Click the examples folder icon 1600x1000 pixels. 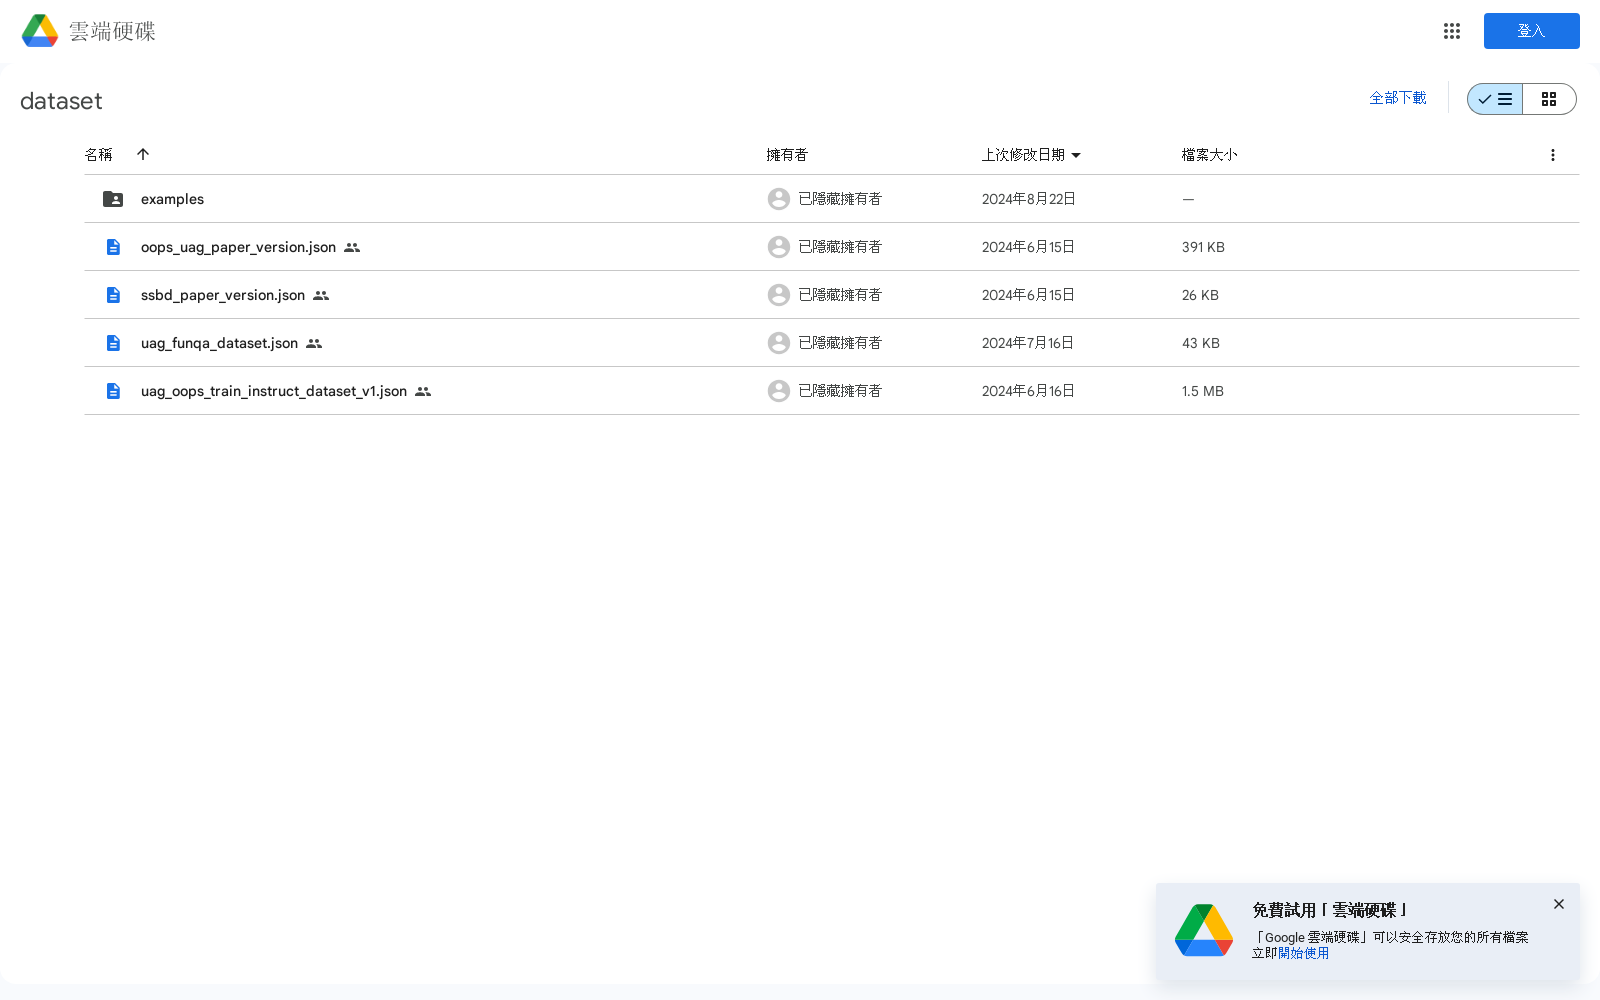point(113,199)
